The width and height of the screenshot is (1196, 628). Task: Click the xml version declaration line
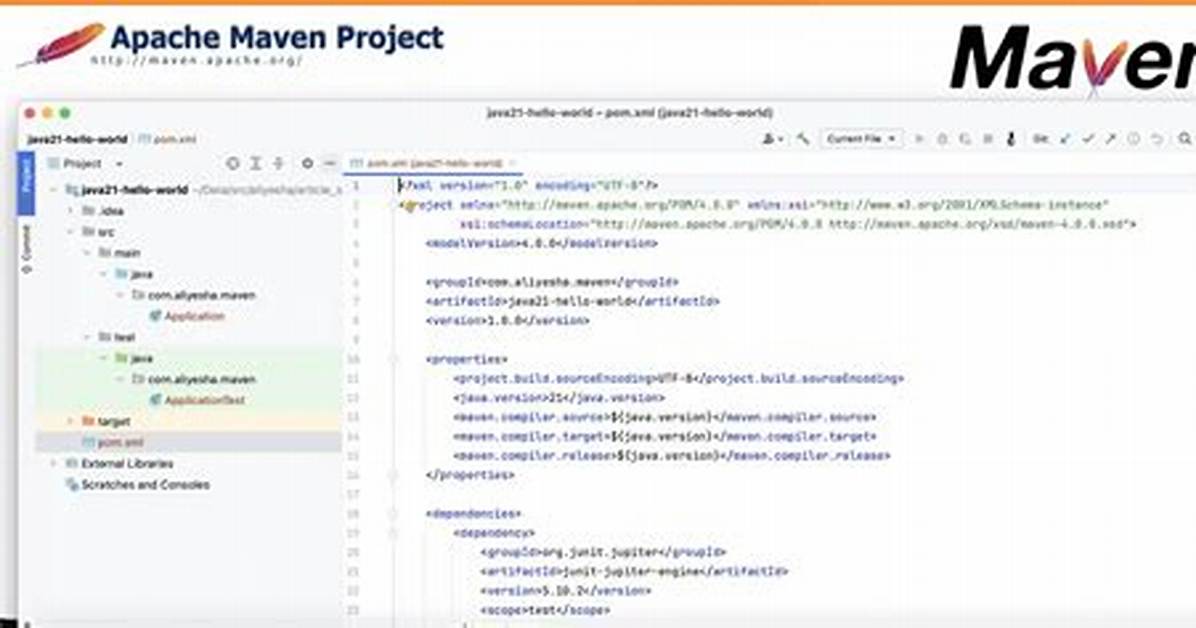[528, 185]
